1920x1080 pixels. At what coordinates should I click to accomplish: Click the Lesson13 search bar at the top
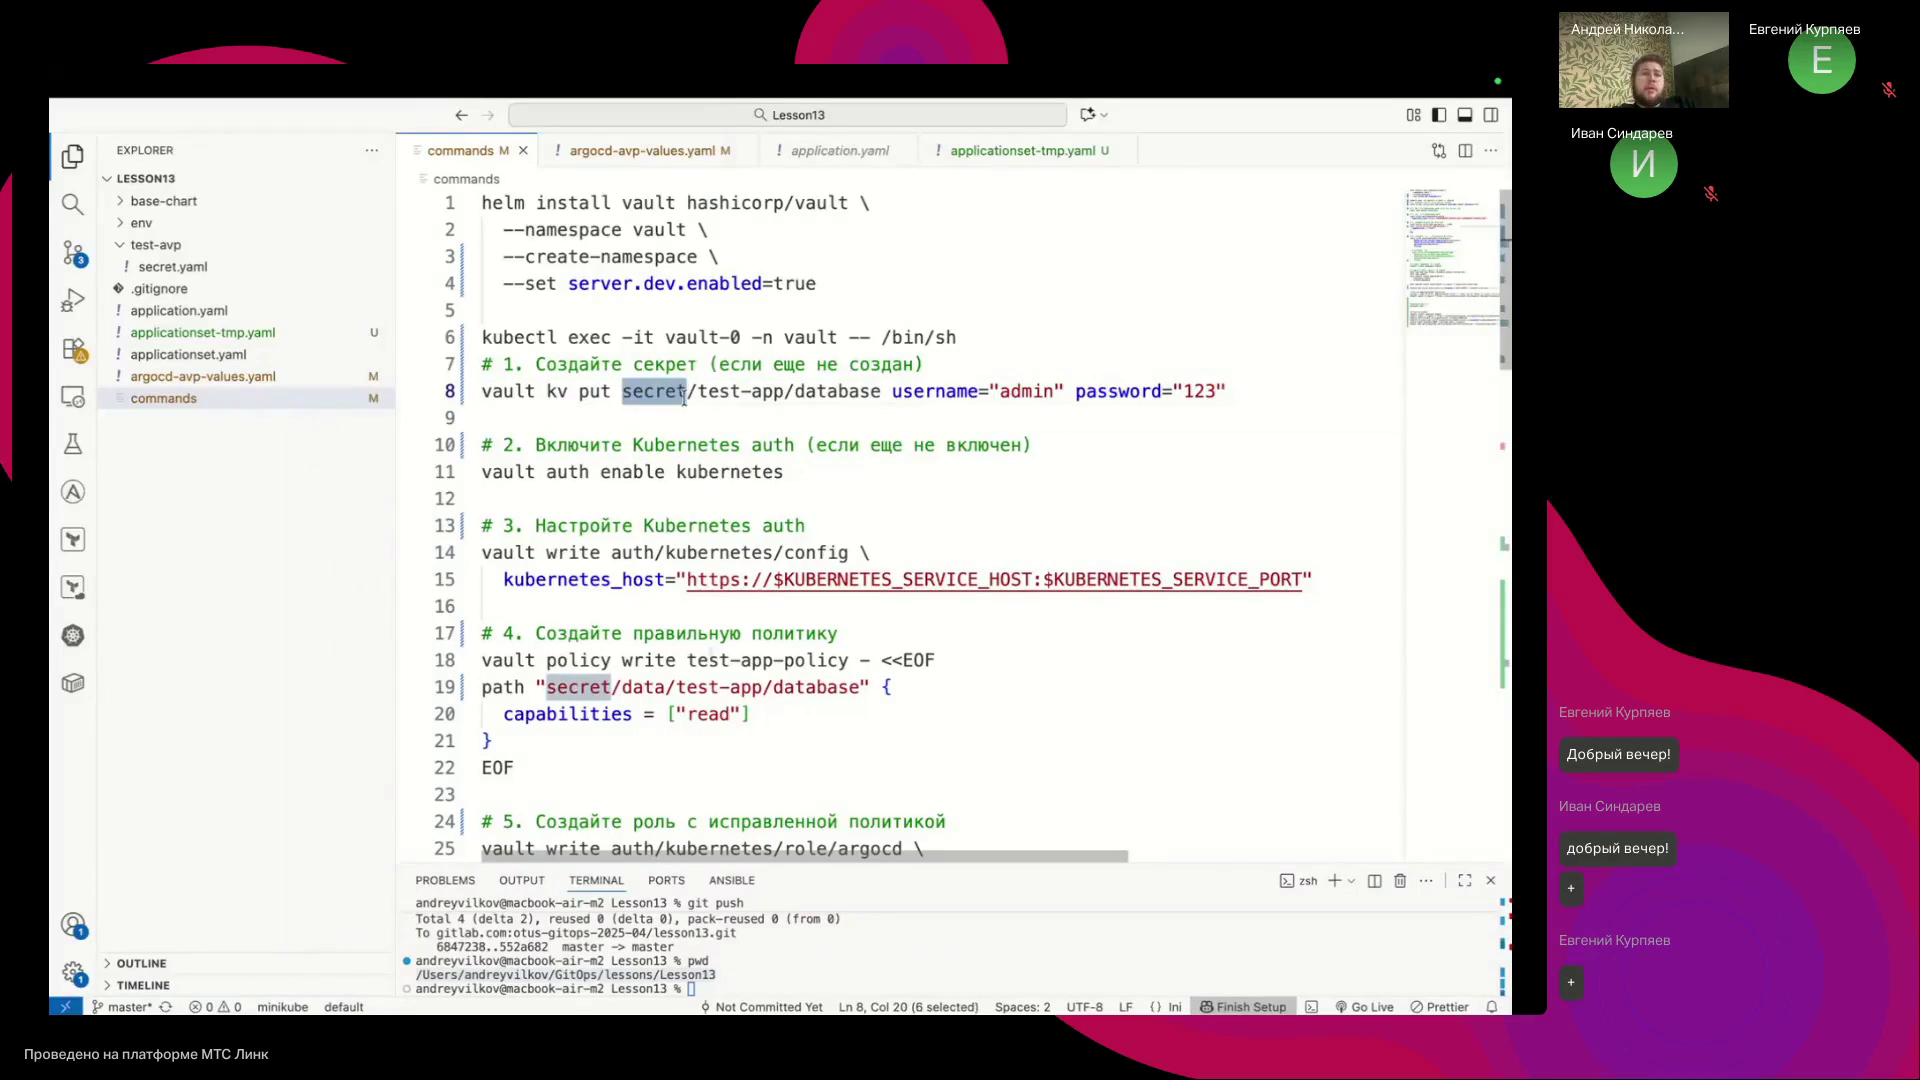[788, 114]
